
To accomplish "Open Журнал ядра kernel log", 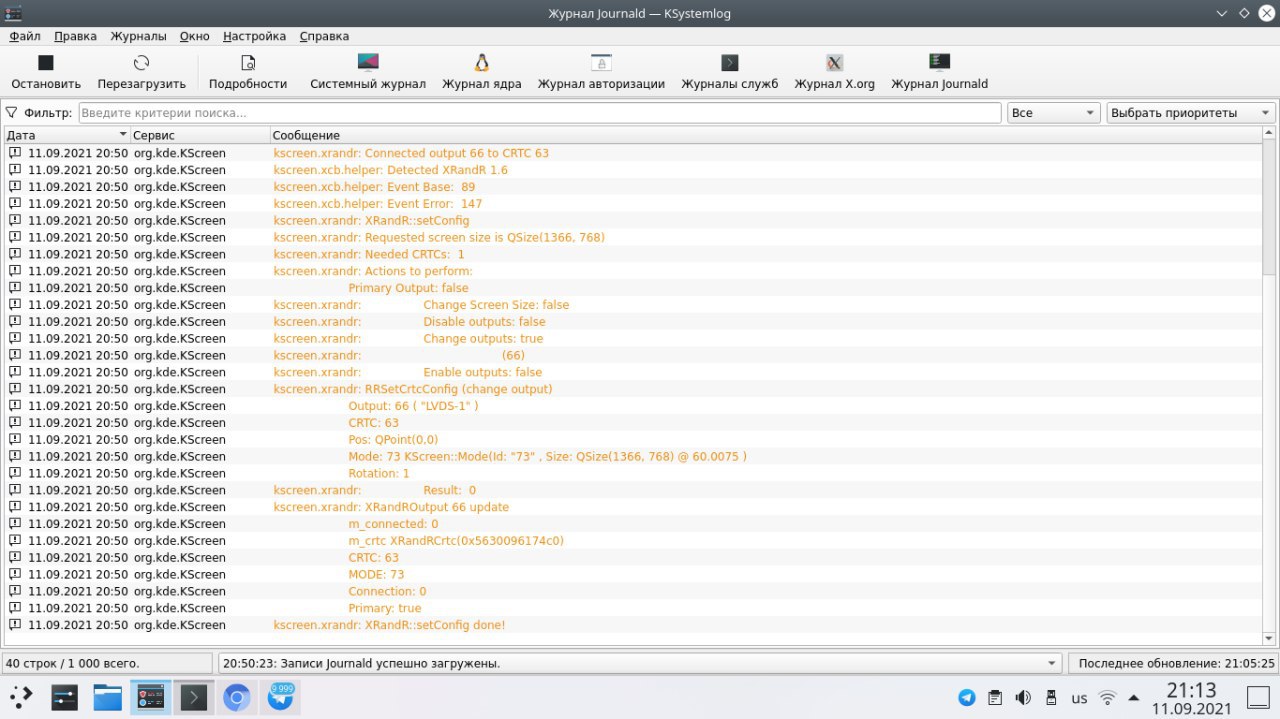I will point(482,72).
